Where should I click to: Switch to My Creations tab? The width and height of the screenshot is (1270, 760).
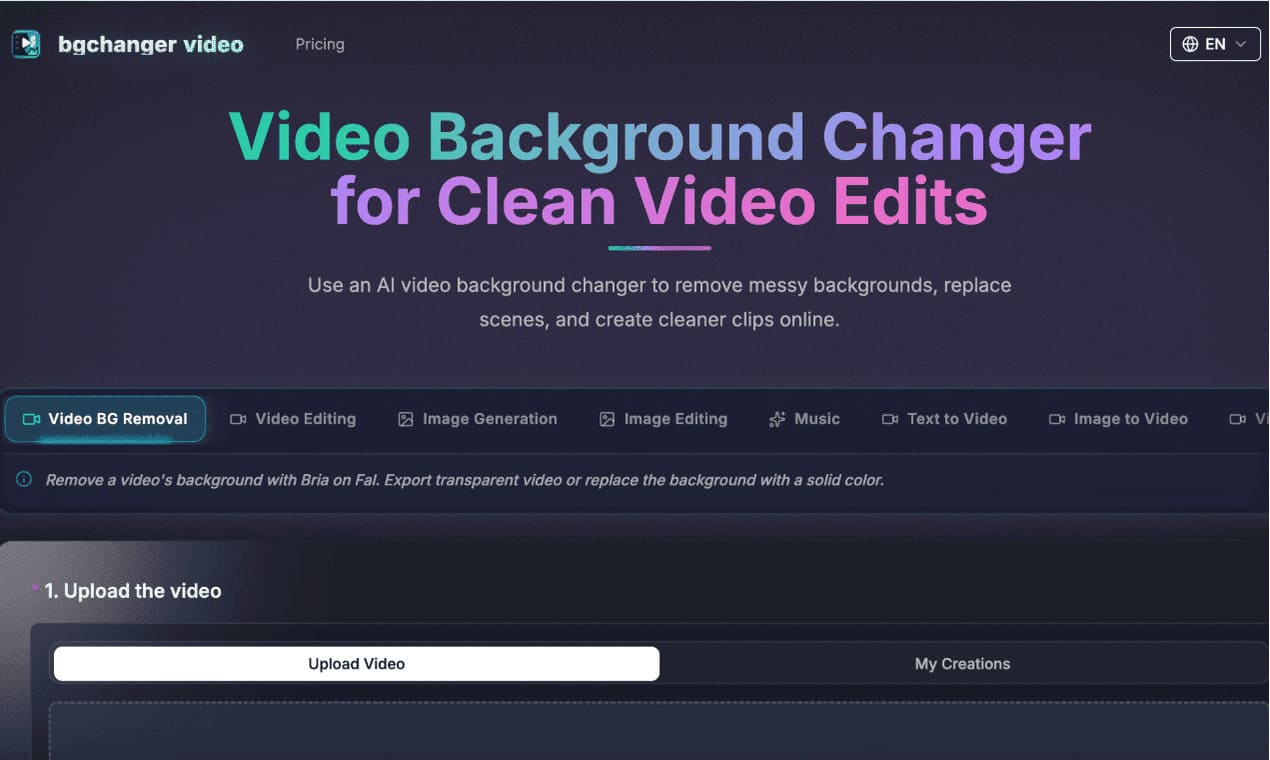coord(962,664)
